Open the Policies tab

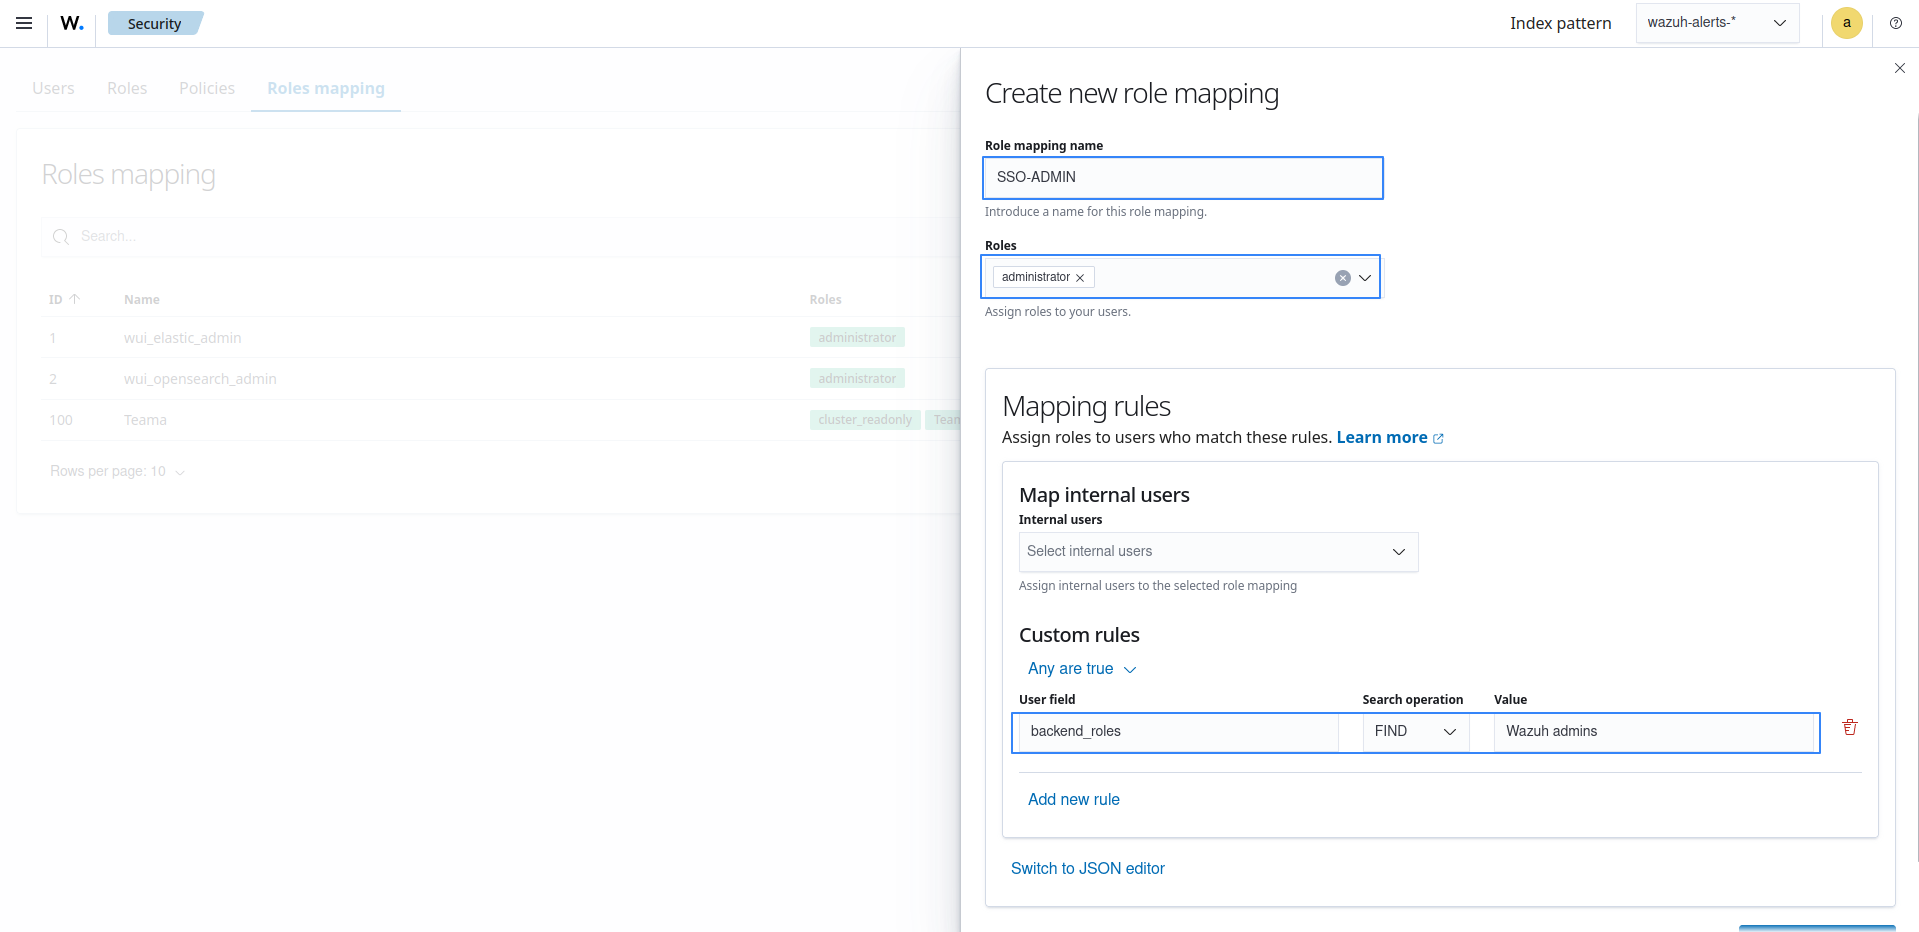coord(206,88)
